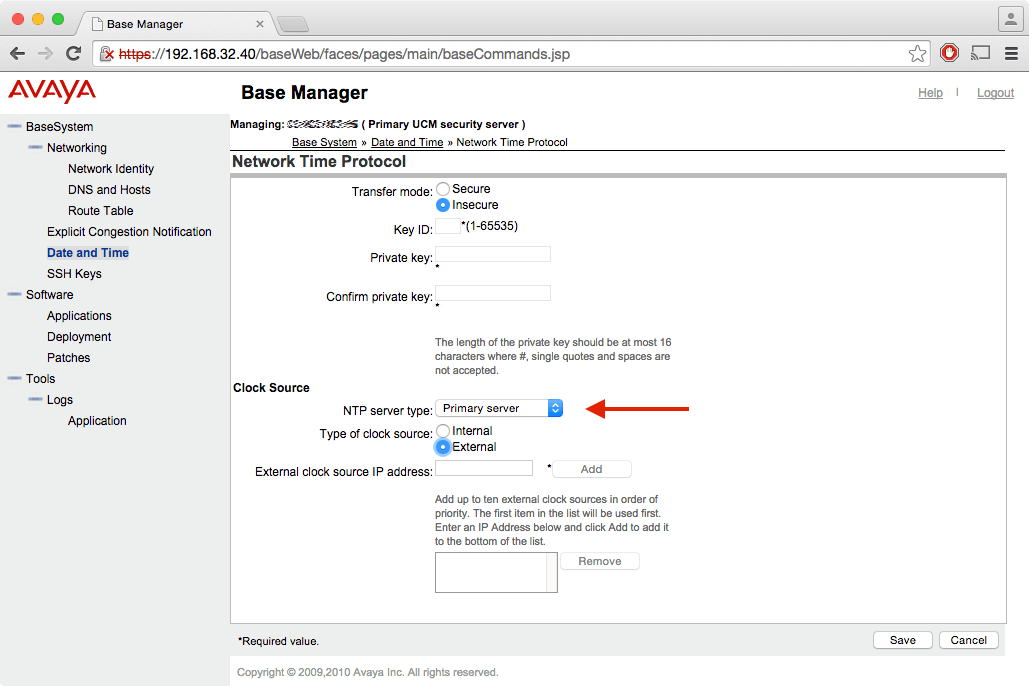Screen dimensions: 1029x686
Task: Collapse the Software tree node
Action: [14, 294]
